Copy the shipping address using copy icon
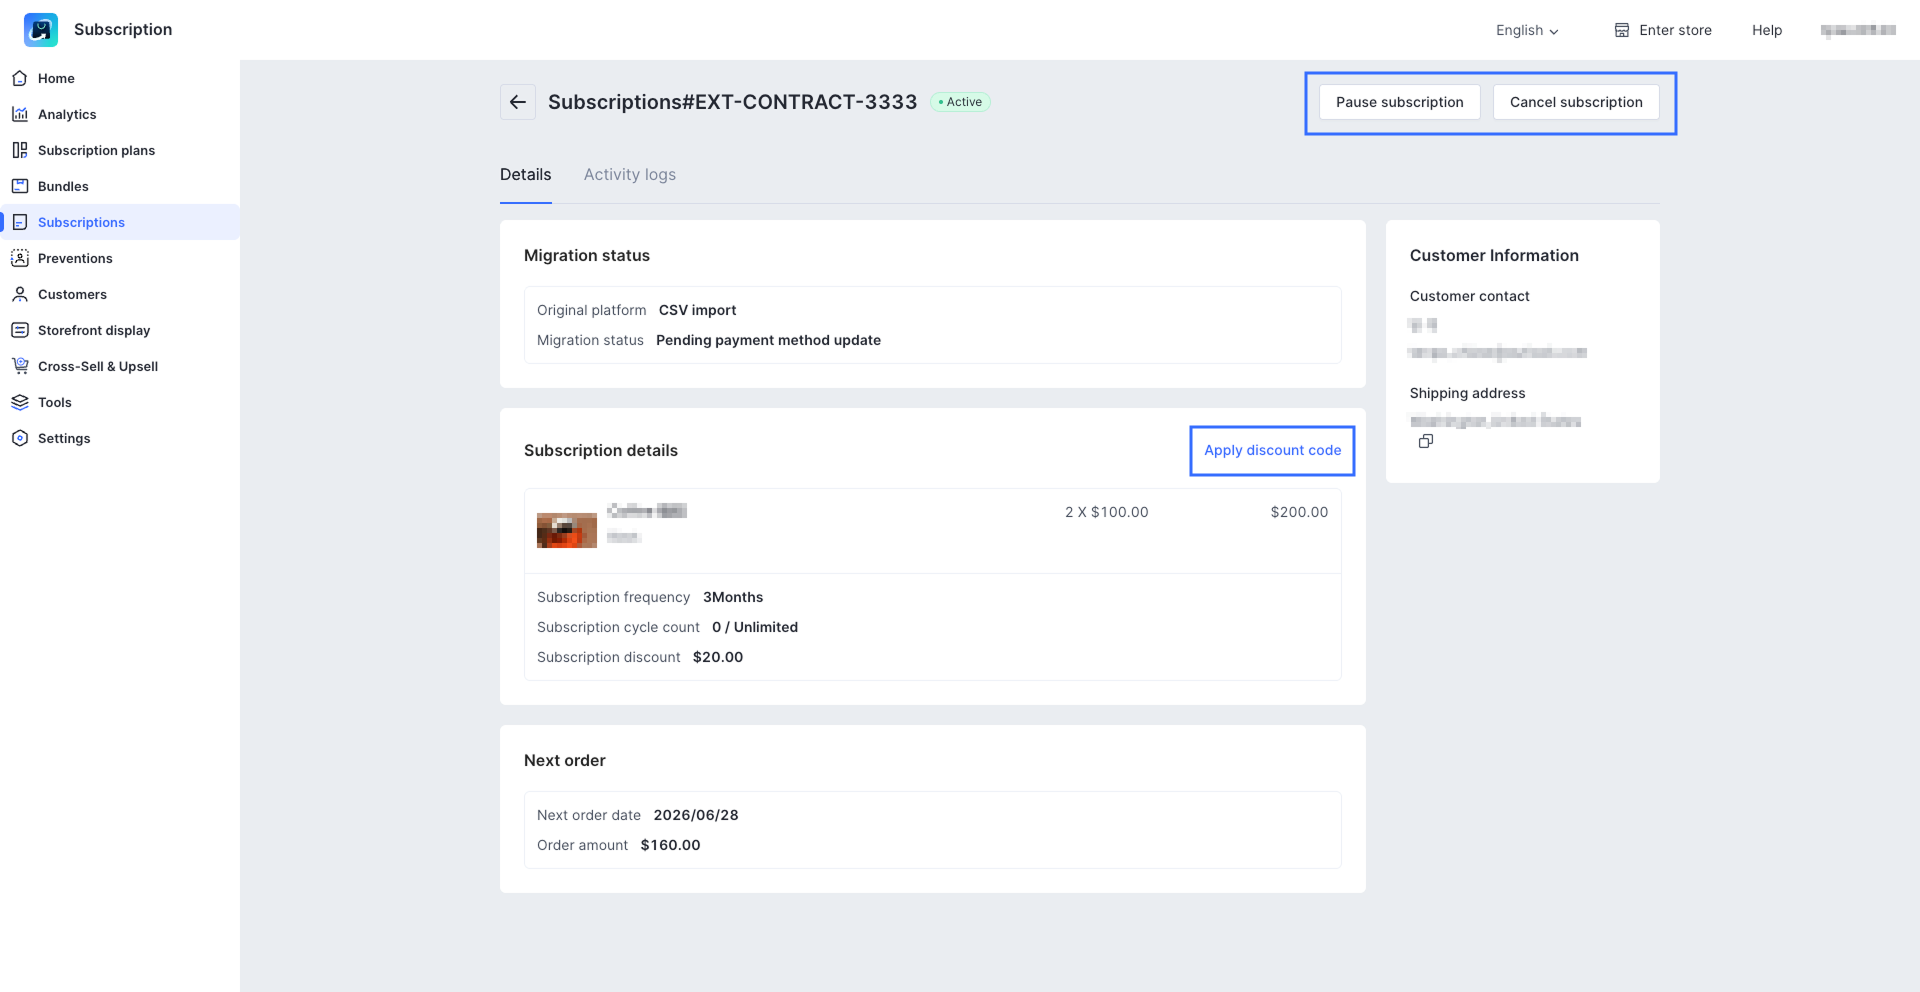 [1426, 441]
